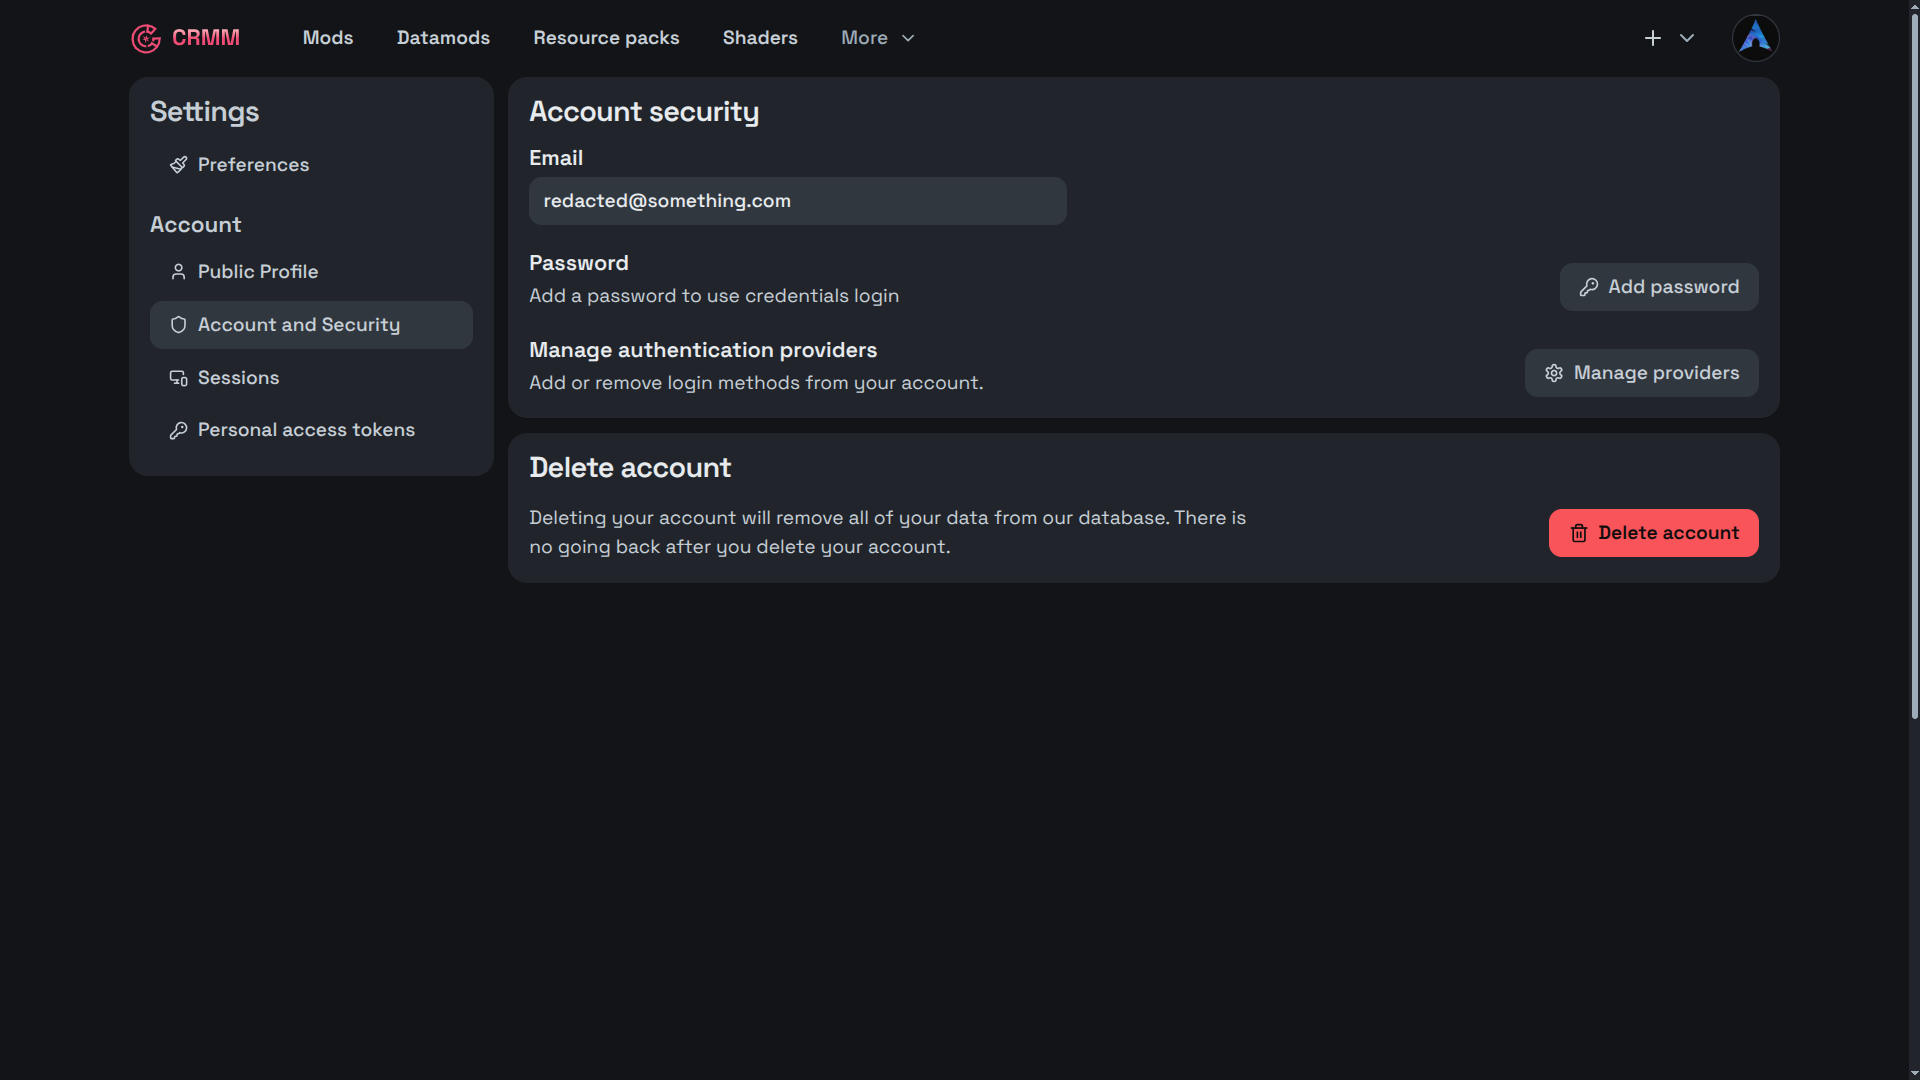Select Public Profile settings
This screenshot has width=1920, height=1080.
click(311, 272)
